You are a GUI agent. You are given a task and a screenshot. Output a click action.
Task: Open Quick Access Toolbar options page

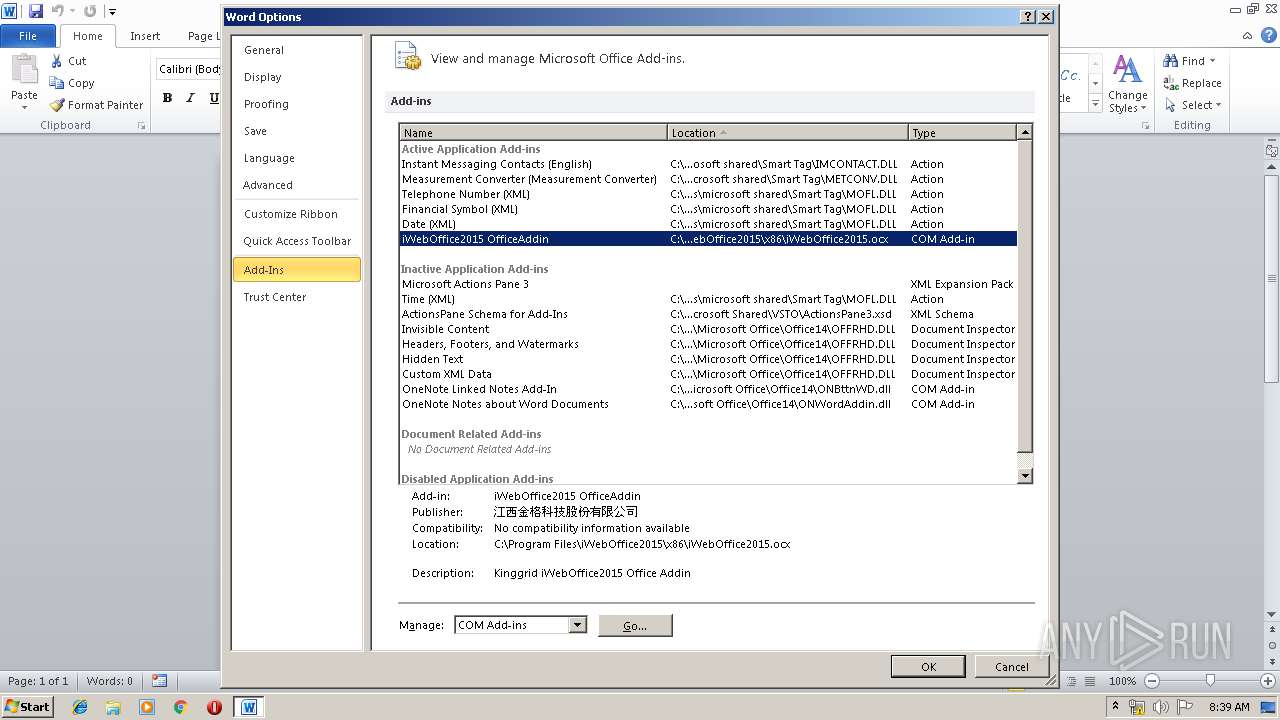pos(296,241)
